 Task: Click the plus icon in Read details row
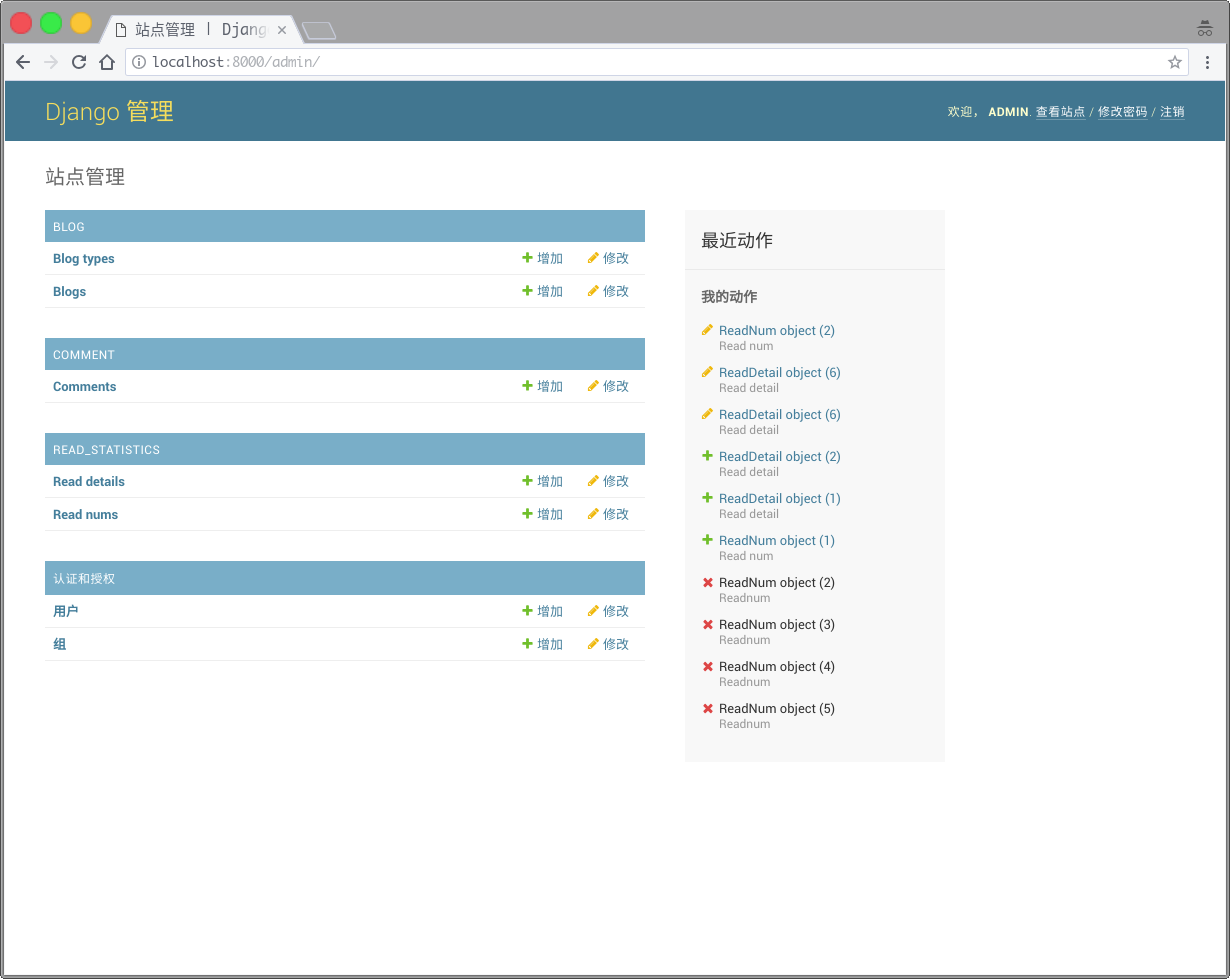(x=527, y=481)
